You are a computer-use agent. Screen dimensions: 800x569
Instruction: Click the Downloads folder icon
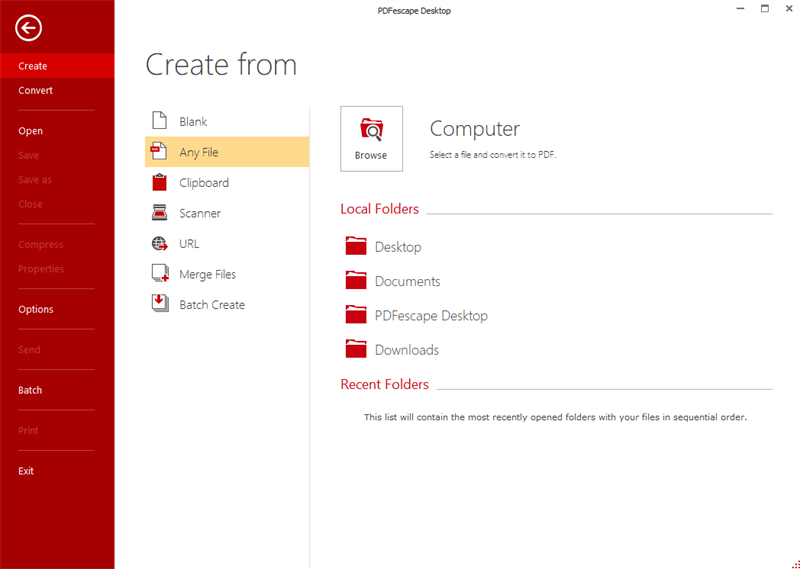(356, 349)
